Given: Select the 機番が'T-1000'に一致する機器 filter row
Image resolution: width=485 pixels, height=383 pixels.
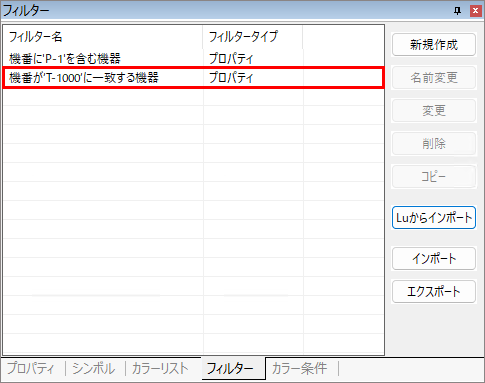Looking at the screenshot, I should pyautogui.click(x=193, y=78).
